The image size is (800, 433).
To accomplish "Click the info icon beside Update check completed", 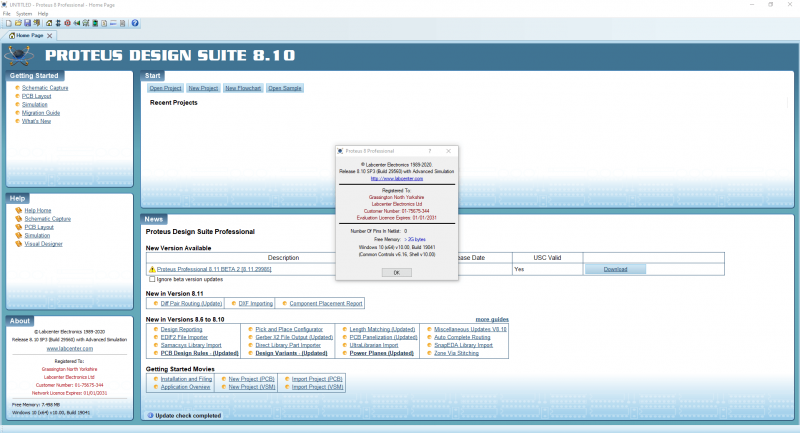I will (151, 416).
